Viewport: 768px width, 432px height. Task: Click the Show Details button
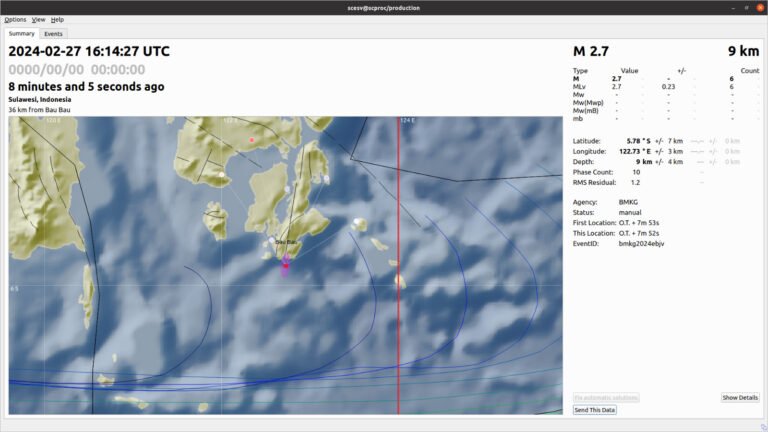point(740,398)
